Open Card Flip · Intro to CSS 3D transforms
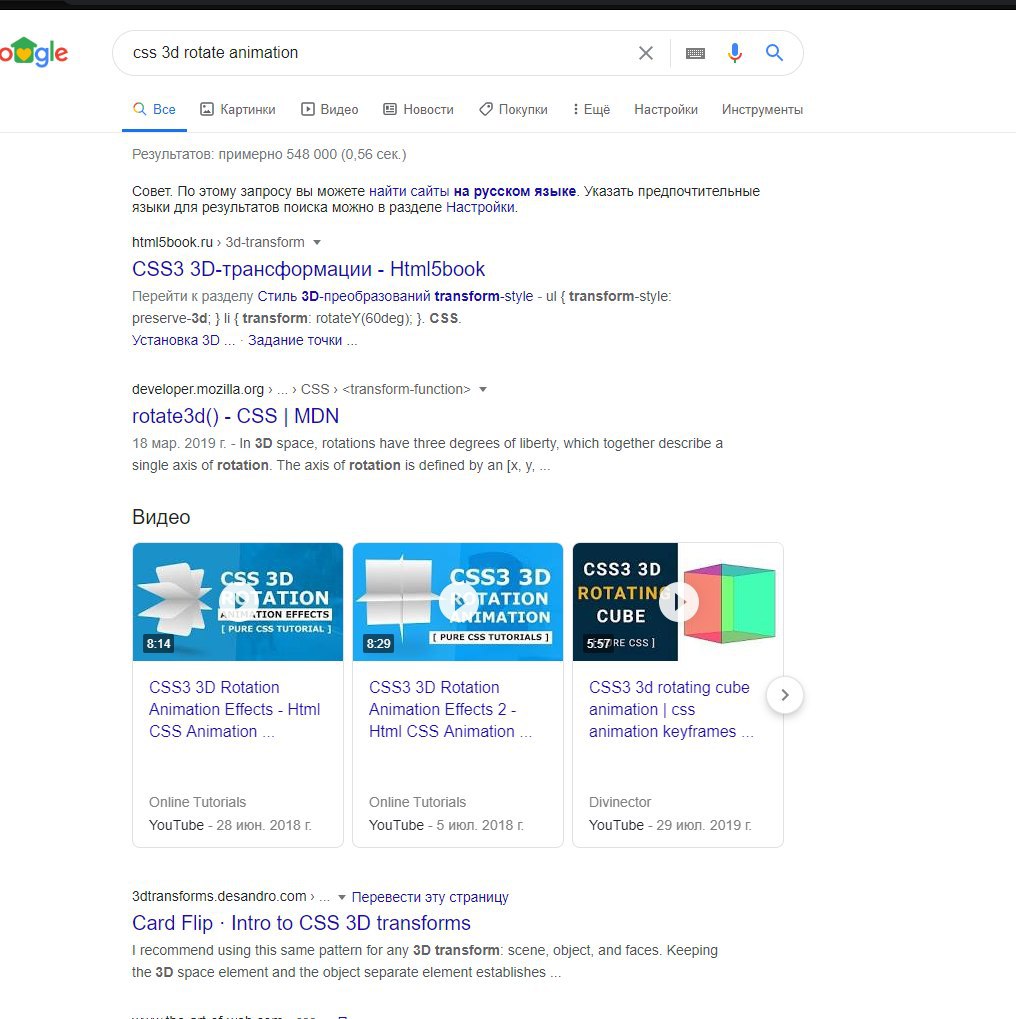 (x=301, y=923)
